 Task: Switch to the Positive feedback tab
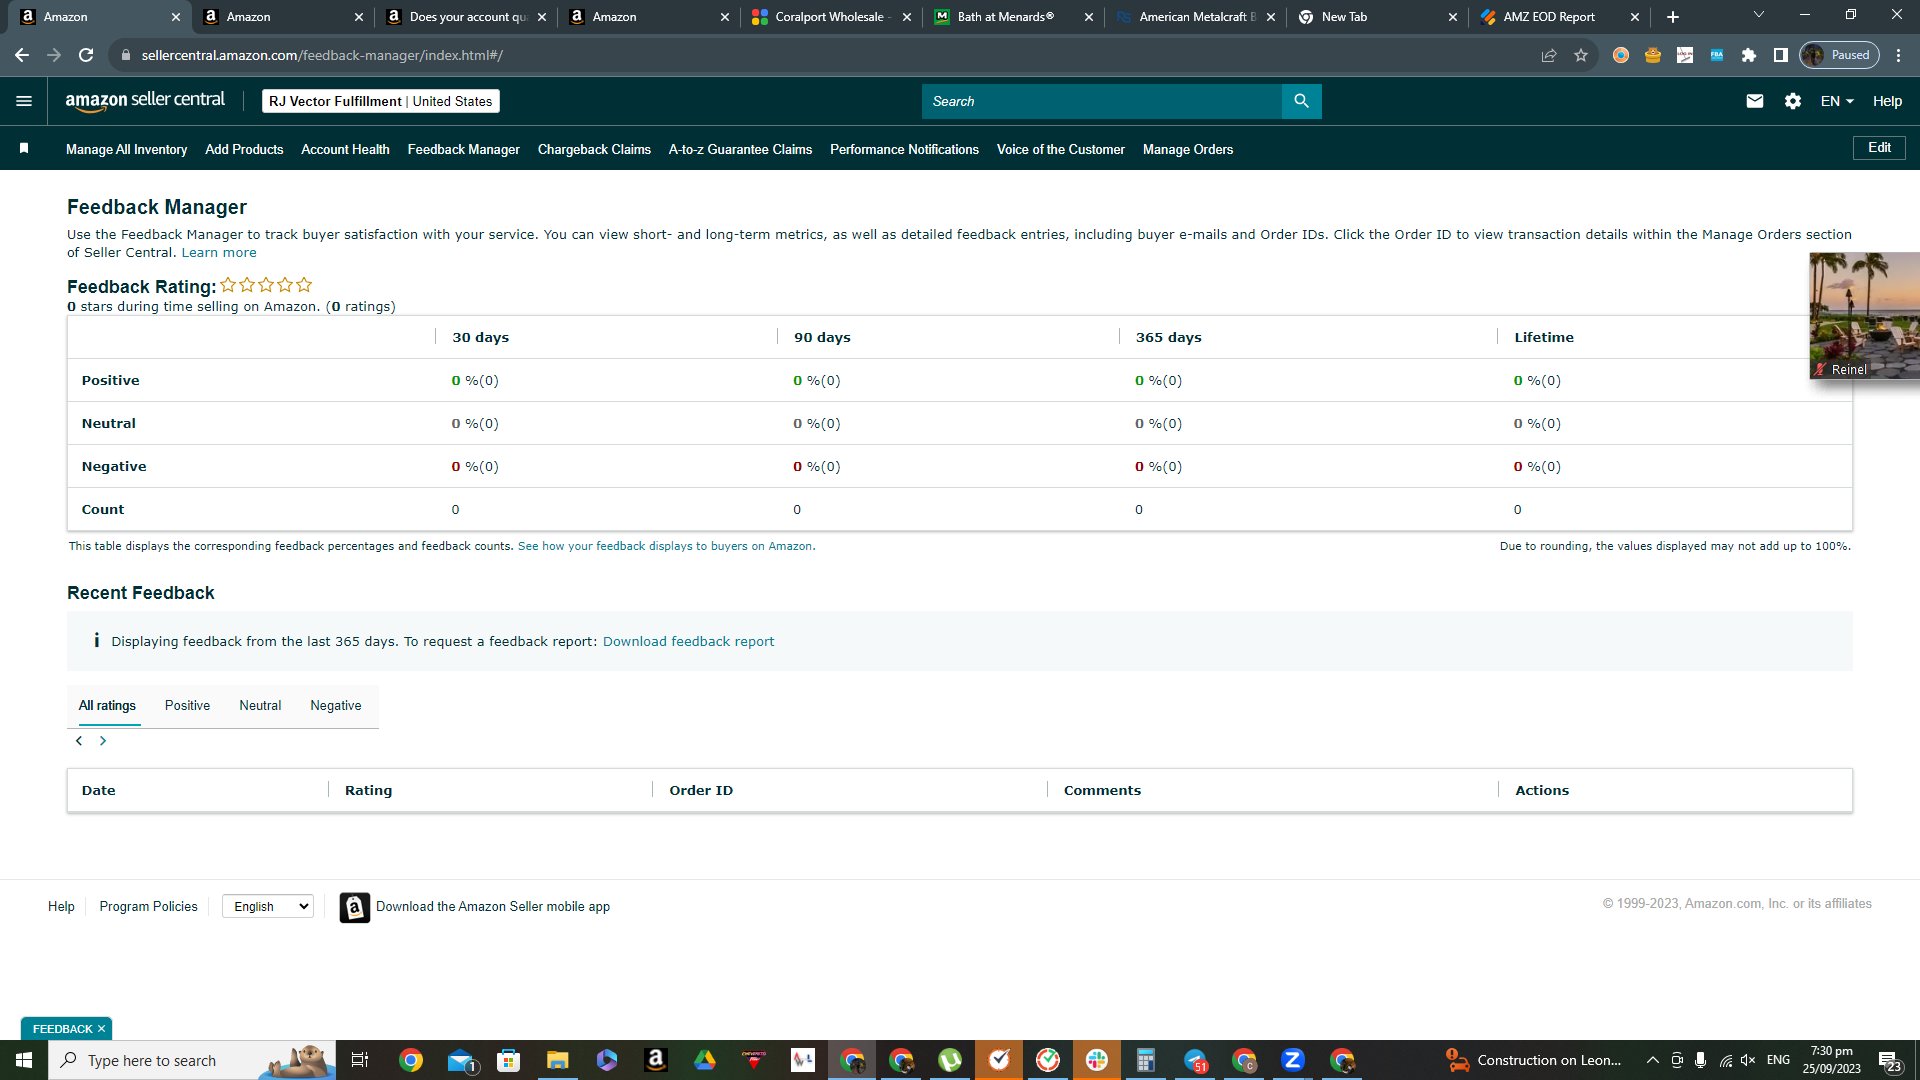pyautogui.click(x=187, y=706)
